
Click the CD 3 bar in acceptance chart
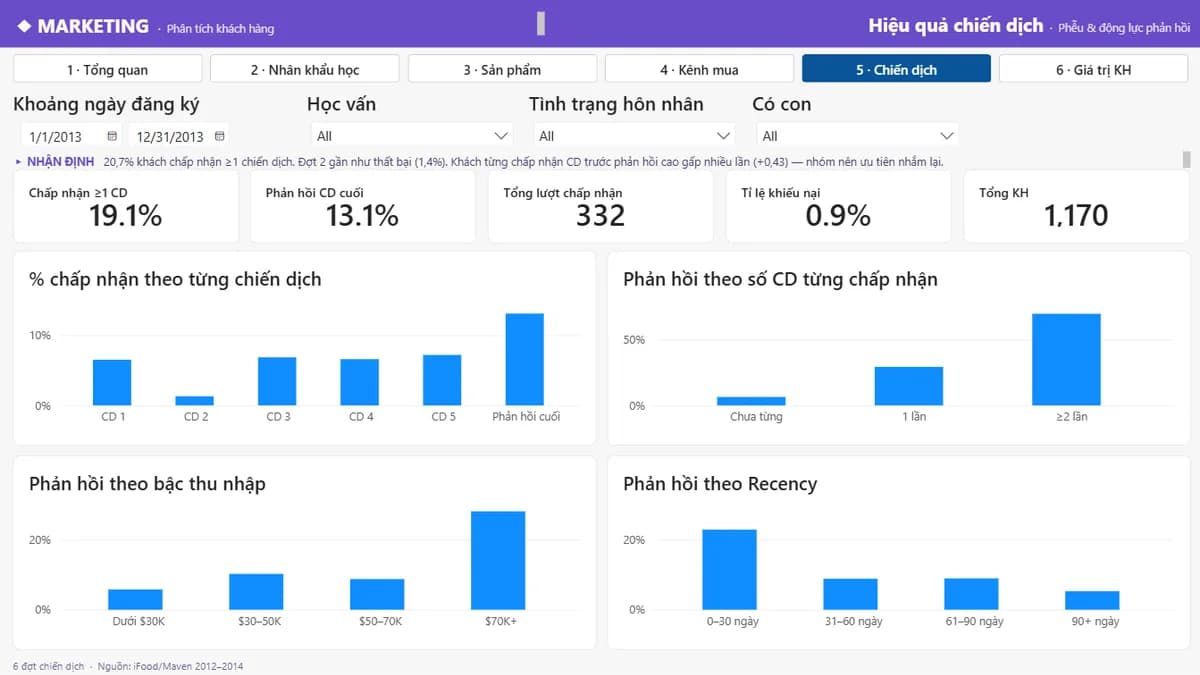[277, 381]
